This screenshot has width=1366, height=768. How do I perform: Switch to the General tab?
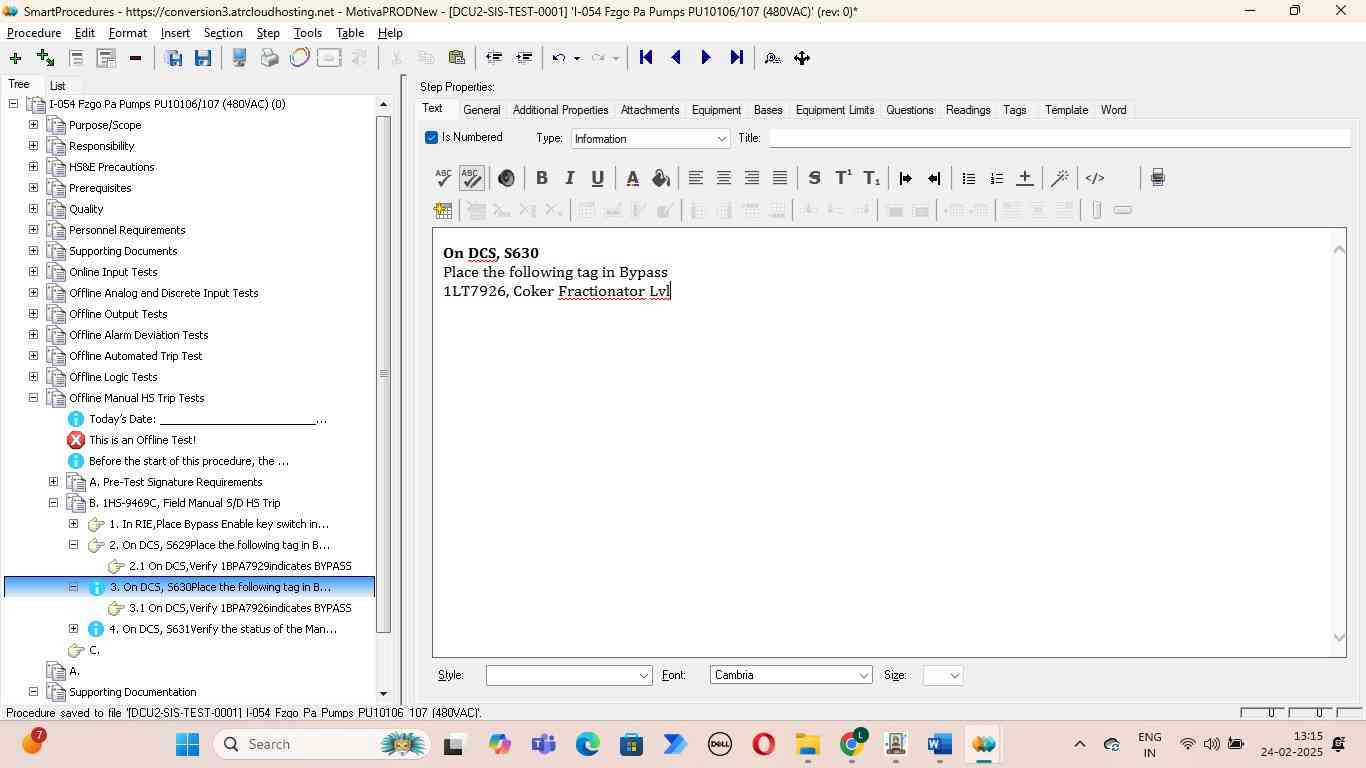481,110
